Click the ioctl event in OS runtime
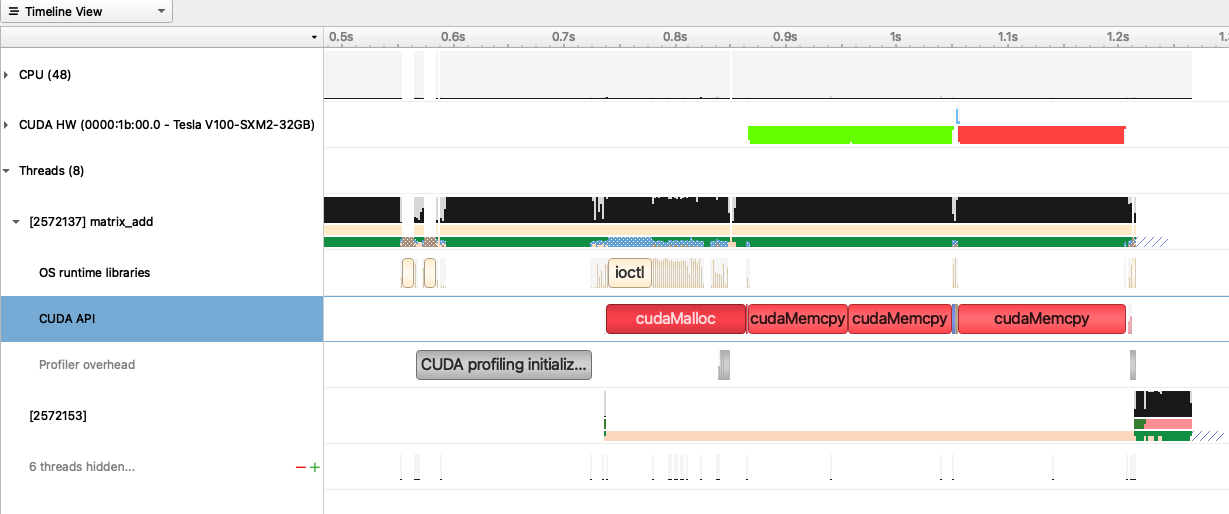Viewport: 1229px width, 514px height. tap(630, 272)
